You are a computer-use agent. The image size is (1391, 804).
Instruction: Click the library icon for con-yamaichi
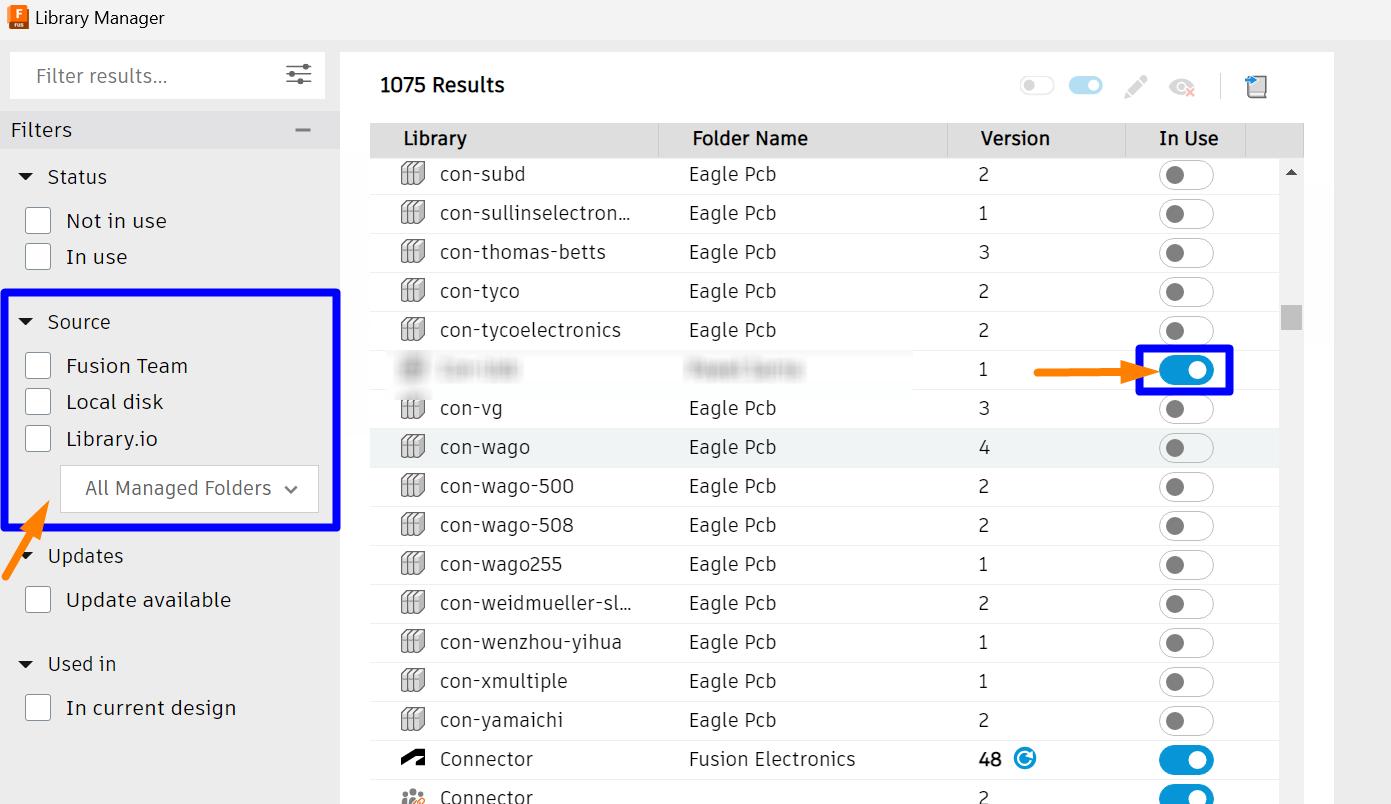tap(412, 720)
